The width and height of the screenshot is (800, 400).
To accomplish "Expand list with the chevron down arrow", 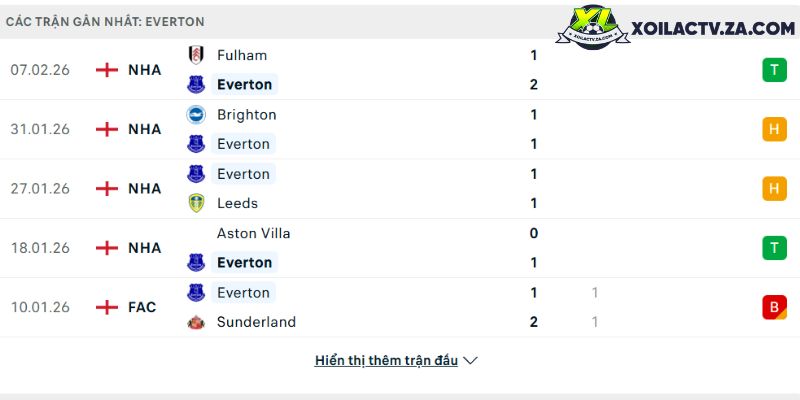I will coord(471,360).
